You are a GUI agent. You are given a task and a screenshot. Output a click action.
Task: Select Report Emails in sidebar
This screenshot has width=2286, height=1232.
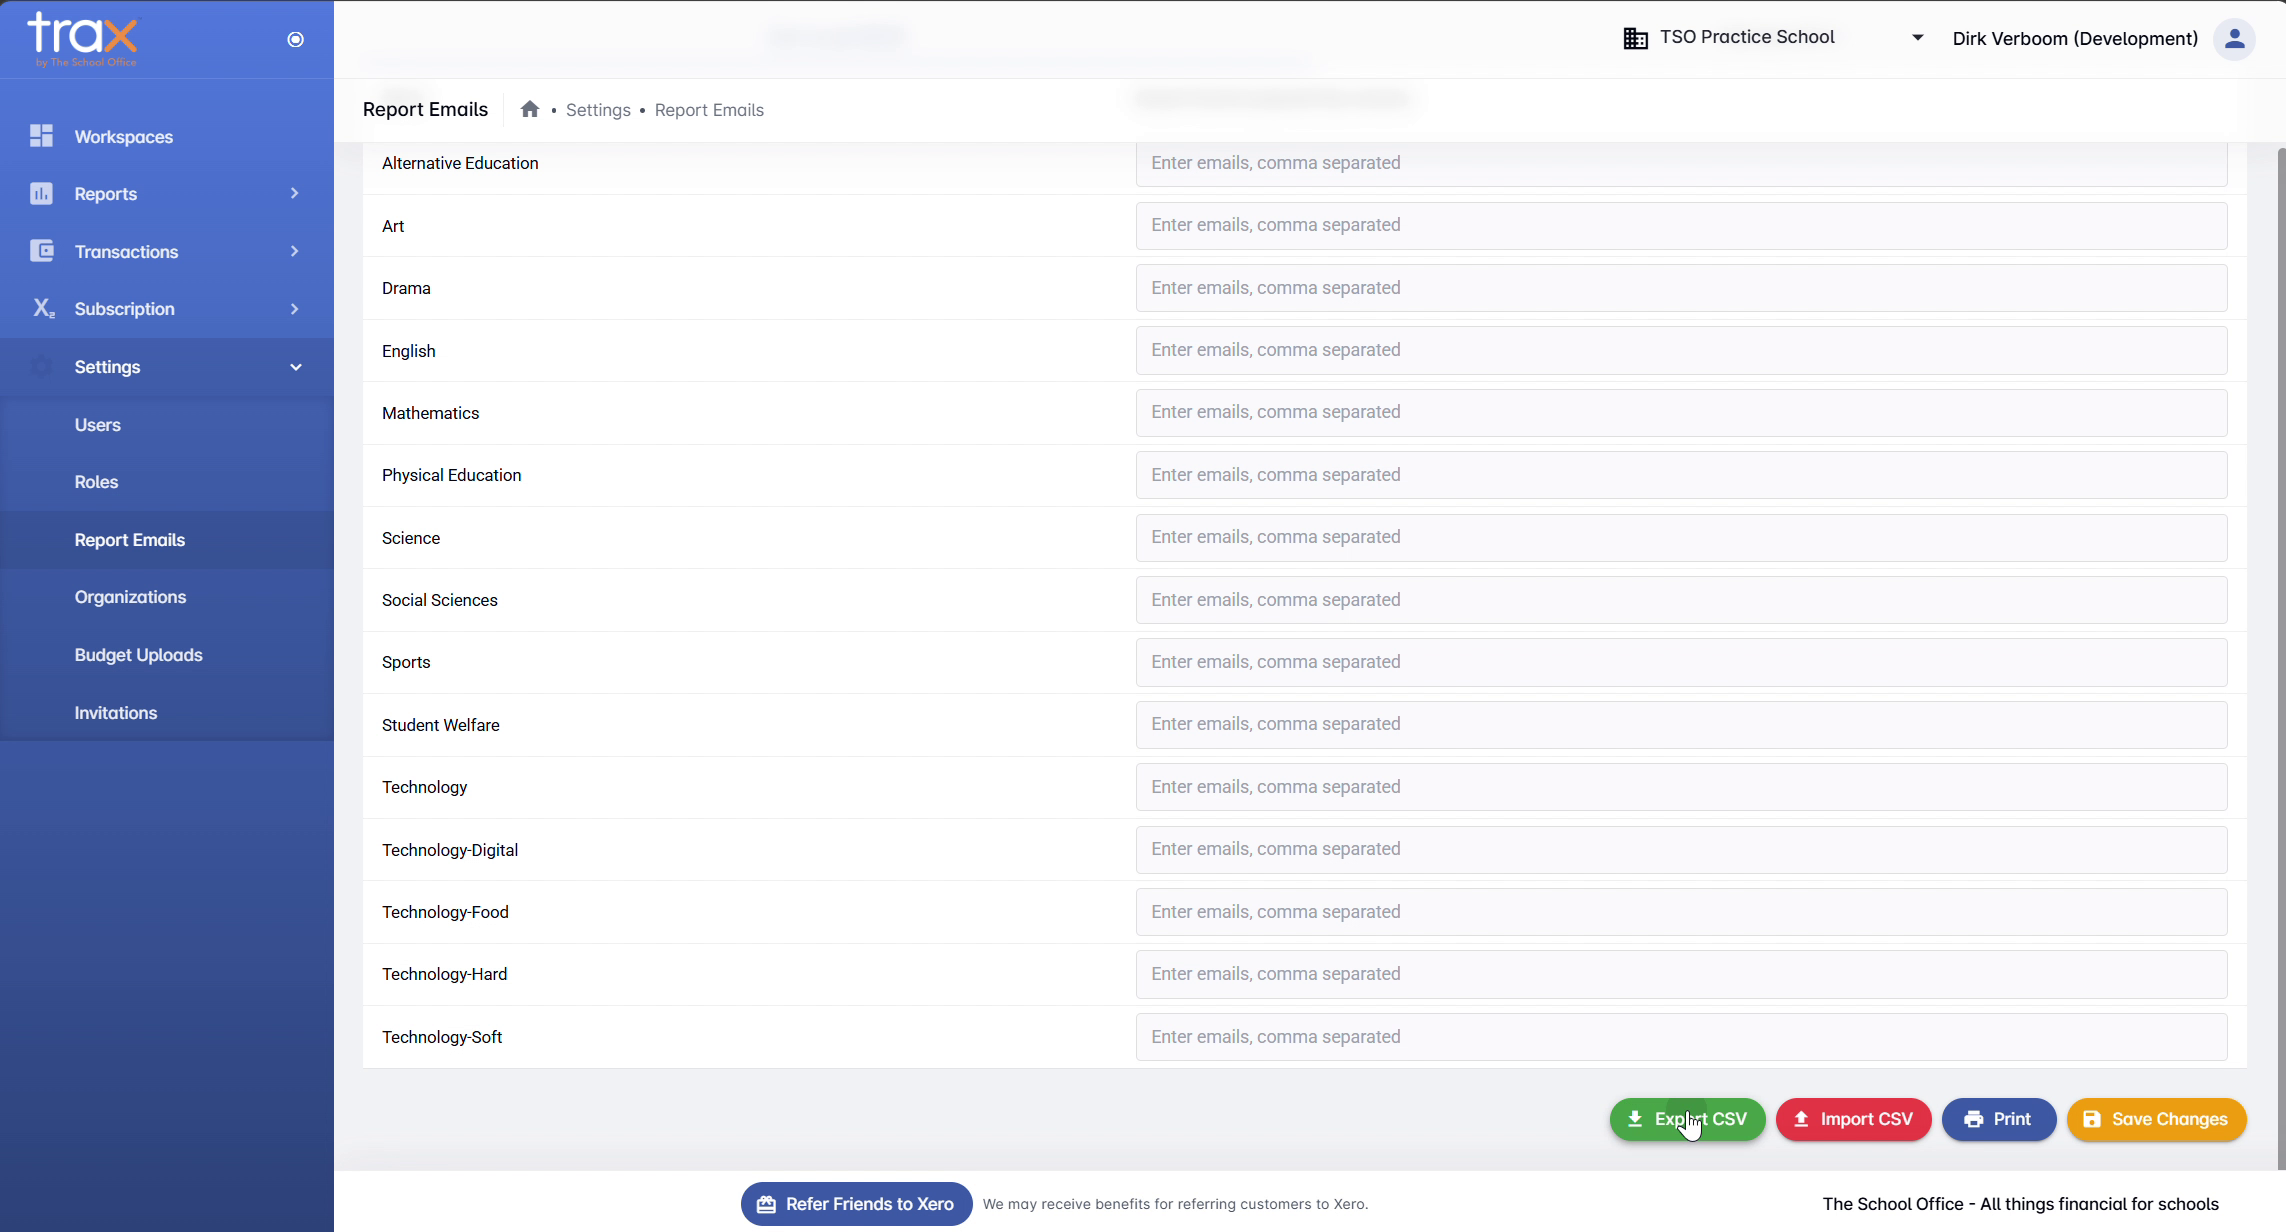click(167, 540)
